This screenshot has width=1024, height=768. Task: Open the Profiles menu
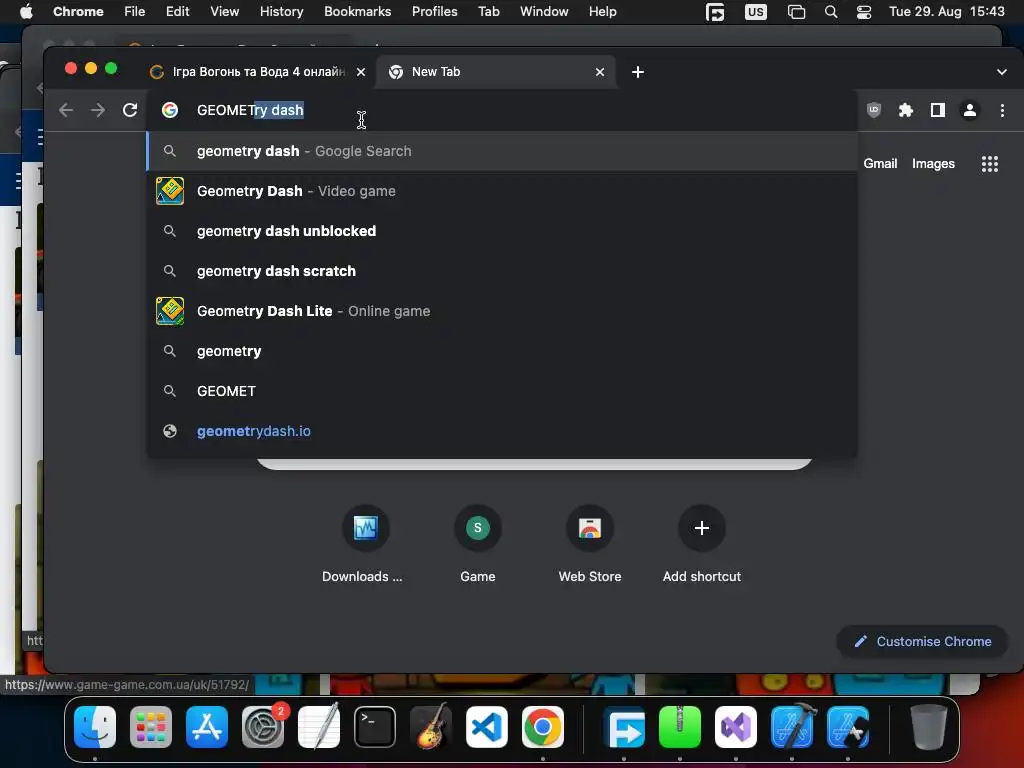click(x=434, y=12)
